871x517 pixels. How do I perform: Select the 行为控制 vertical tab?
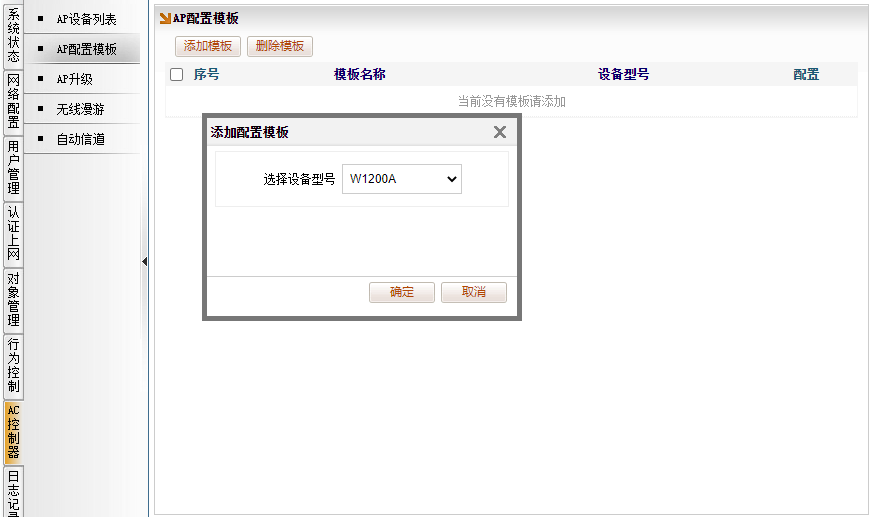click(13, 365)
